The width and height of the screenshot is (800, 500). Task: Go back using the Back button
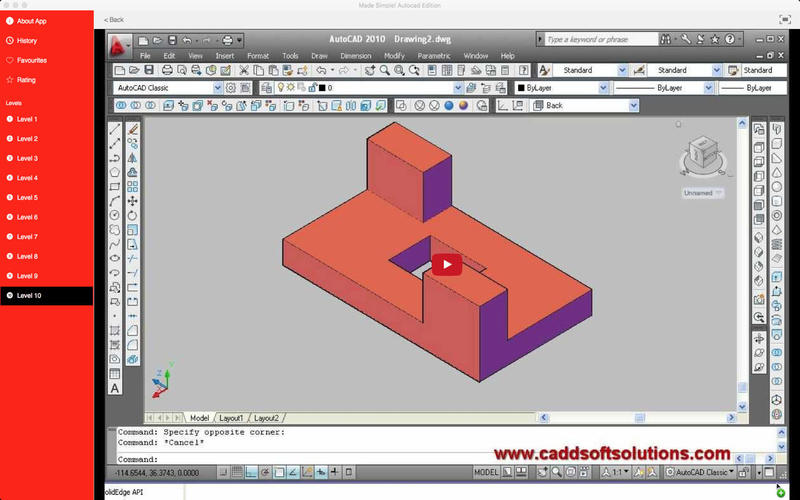tap(114, 20)
